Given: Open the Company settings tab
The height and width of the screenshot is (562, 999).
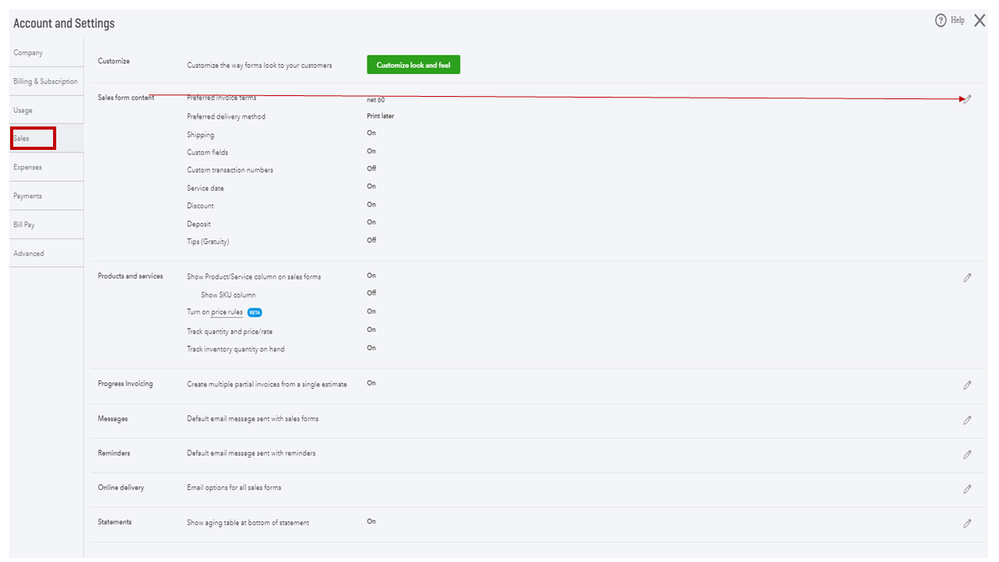Looking at the screenshot, I should [28, 53].
